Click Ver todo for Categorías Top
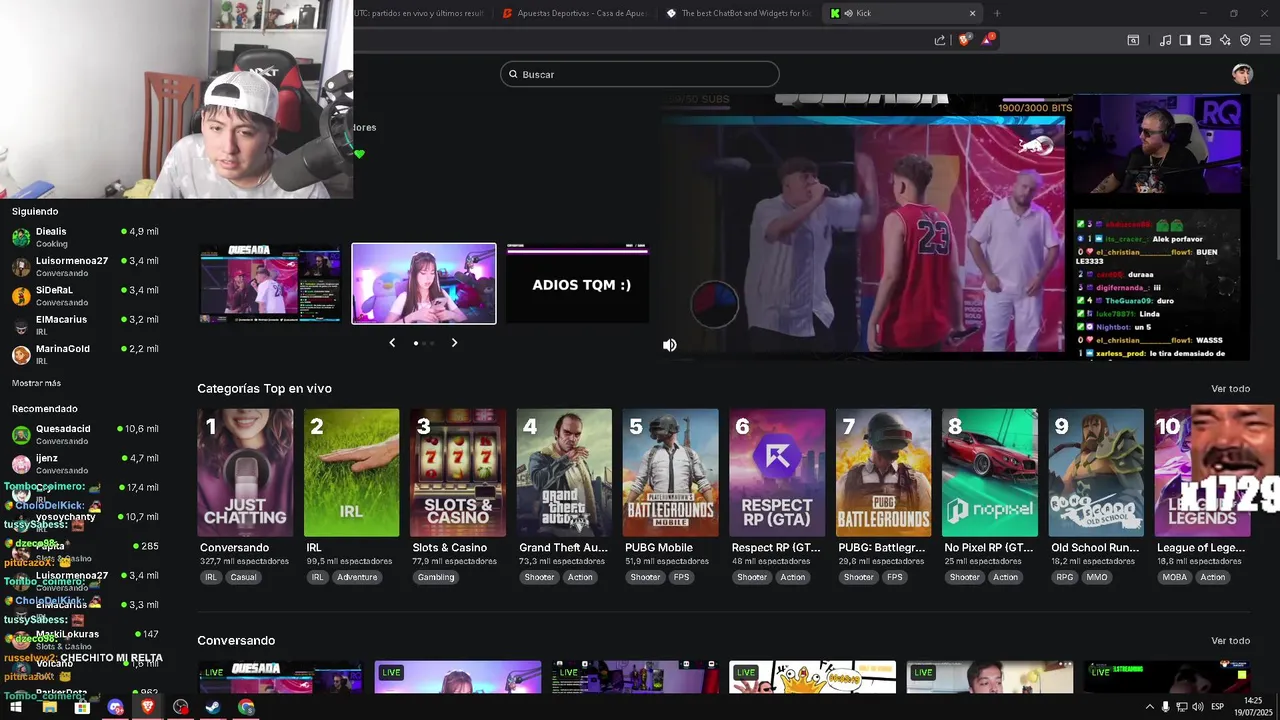This screenshot has height=720, width=1280. [1230, 389]
